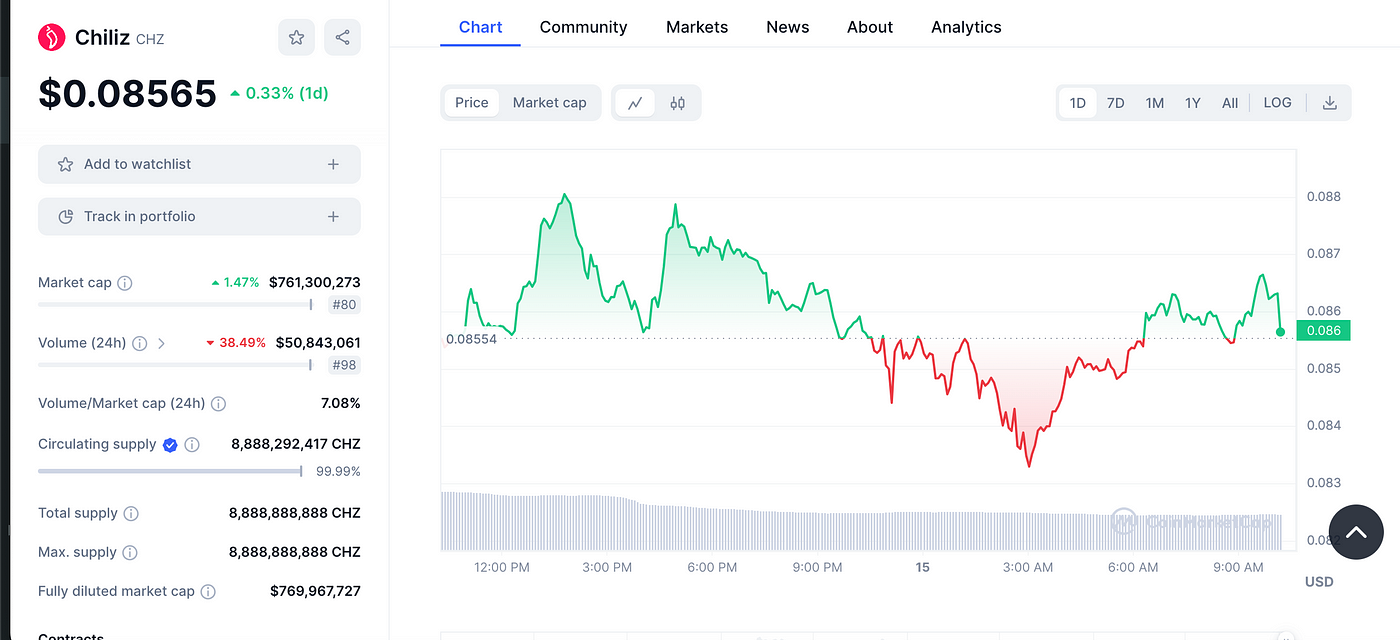1400x640 pixels.
Task: Select Market cap chart mode
Action: (x=550, y=103)
